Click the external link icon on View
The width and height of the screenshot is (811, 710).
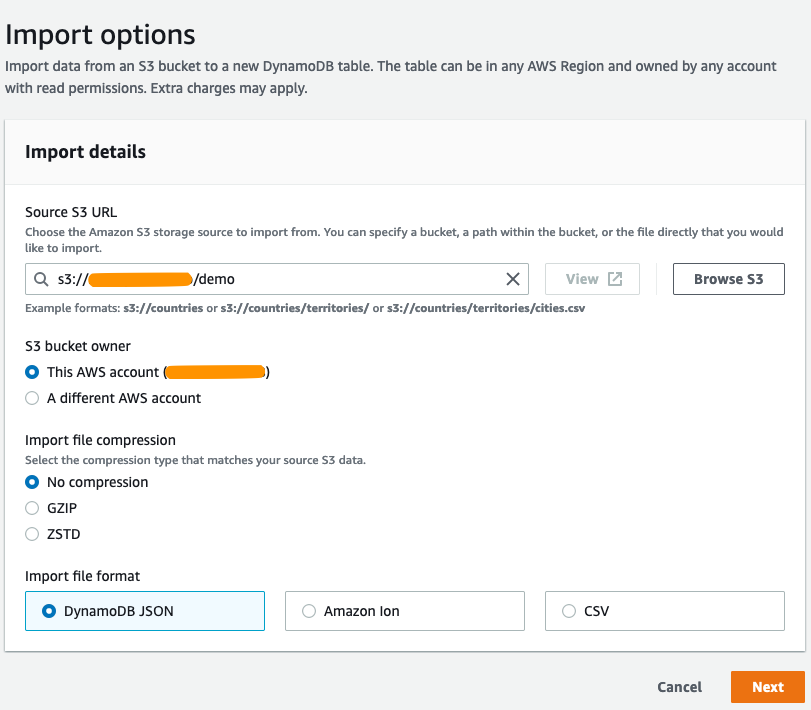pyautogui.click(x=616, y=279)
